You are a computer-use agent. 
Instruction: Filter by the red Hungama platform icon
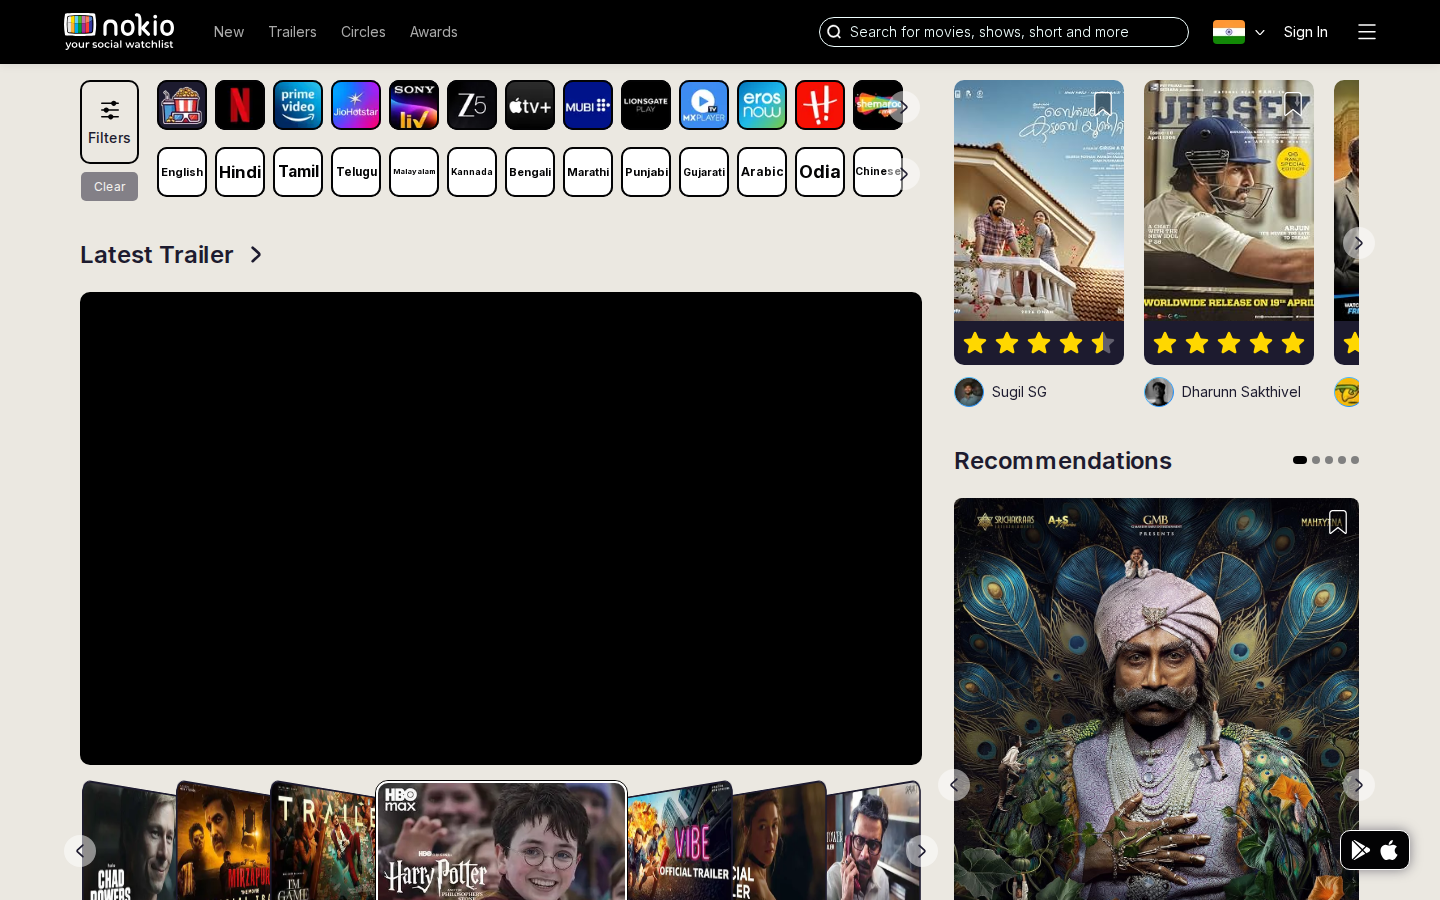(820, 105)
